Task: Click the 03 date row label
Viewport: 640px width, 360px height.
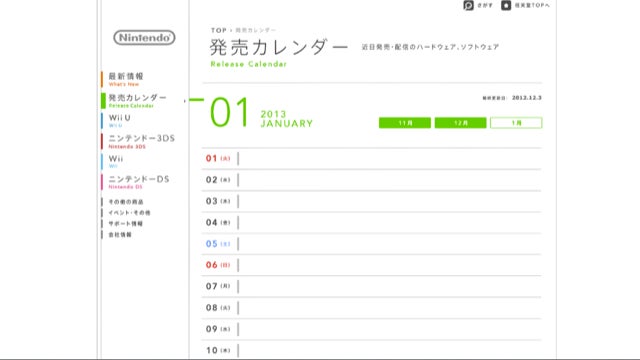Action: (x=218, y=201)
